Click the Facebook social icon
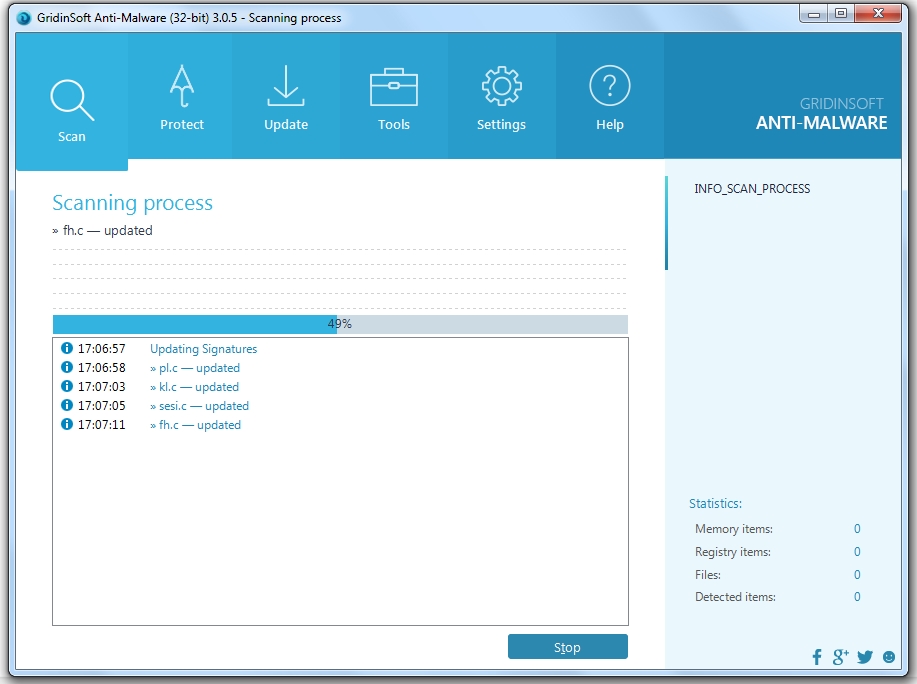The height and width of the screenshot is (684, 917). point(817,657)
